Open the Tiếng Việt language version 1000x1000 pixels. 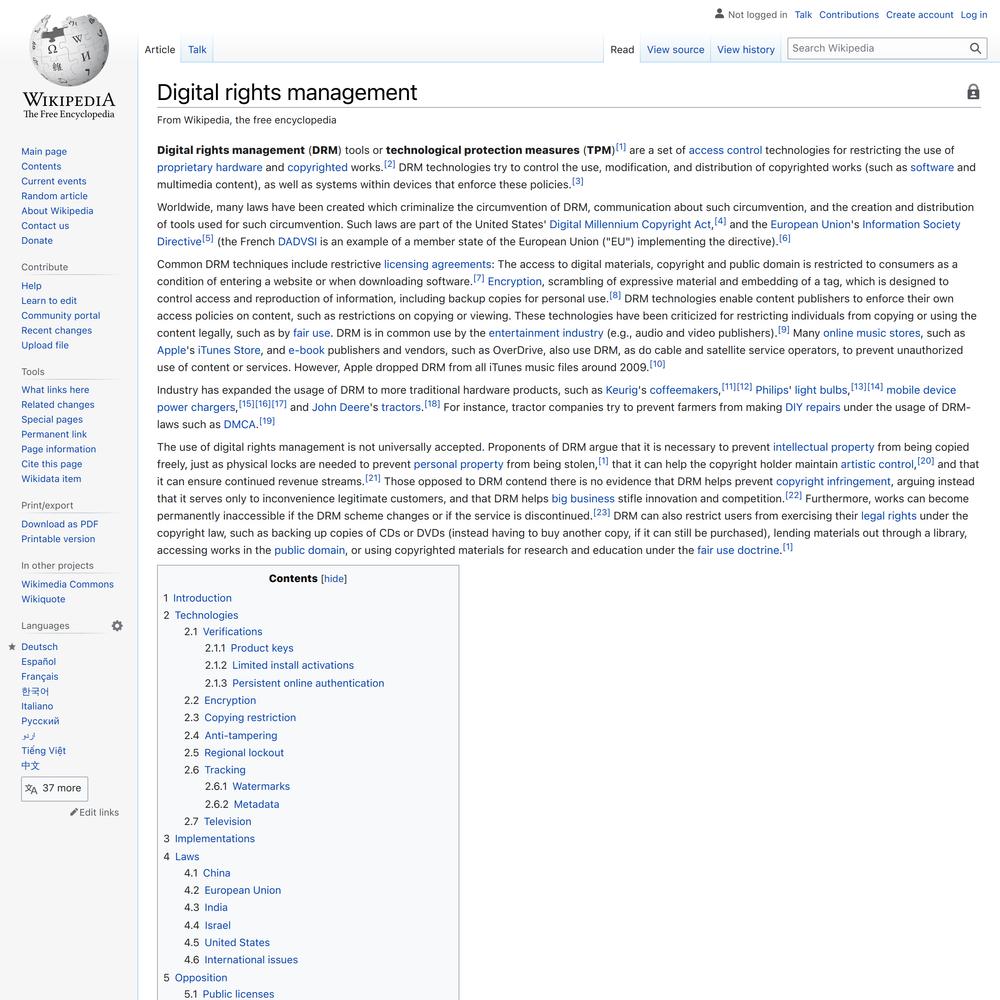click(x=43, y=751)
